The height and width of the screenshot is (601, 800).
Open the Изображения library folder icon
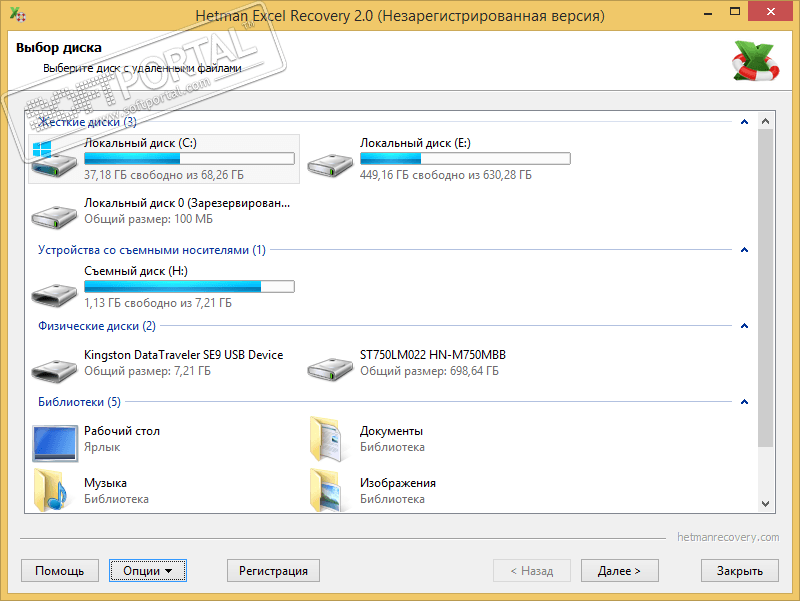[x=327, y=490]
